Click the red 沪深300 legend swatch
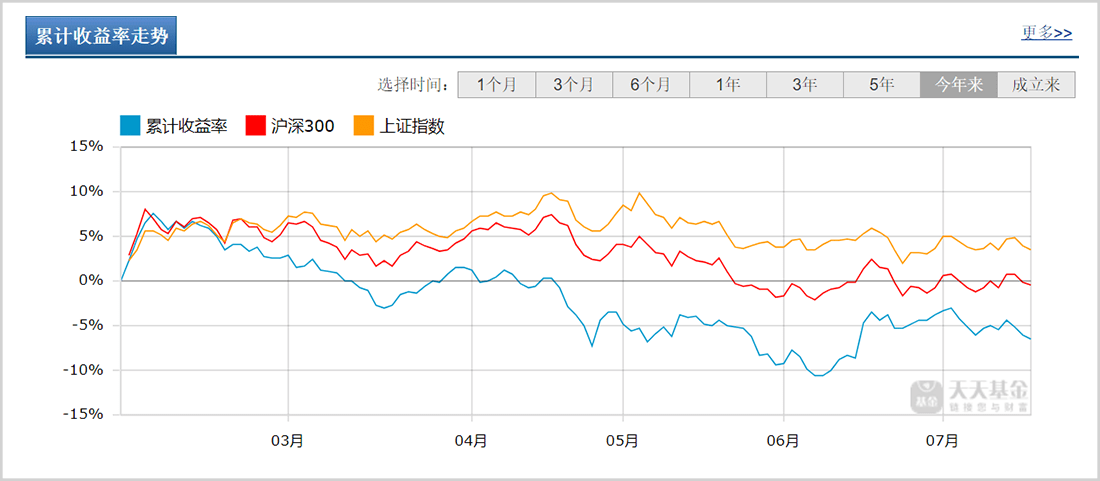 tap(255, 126)
